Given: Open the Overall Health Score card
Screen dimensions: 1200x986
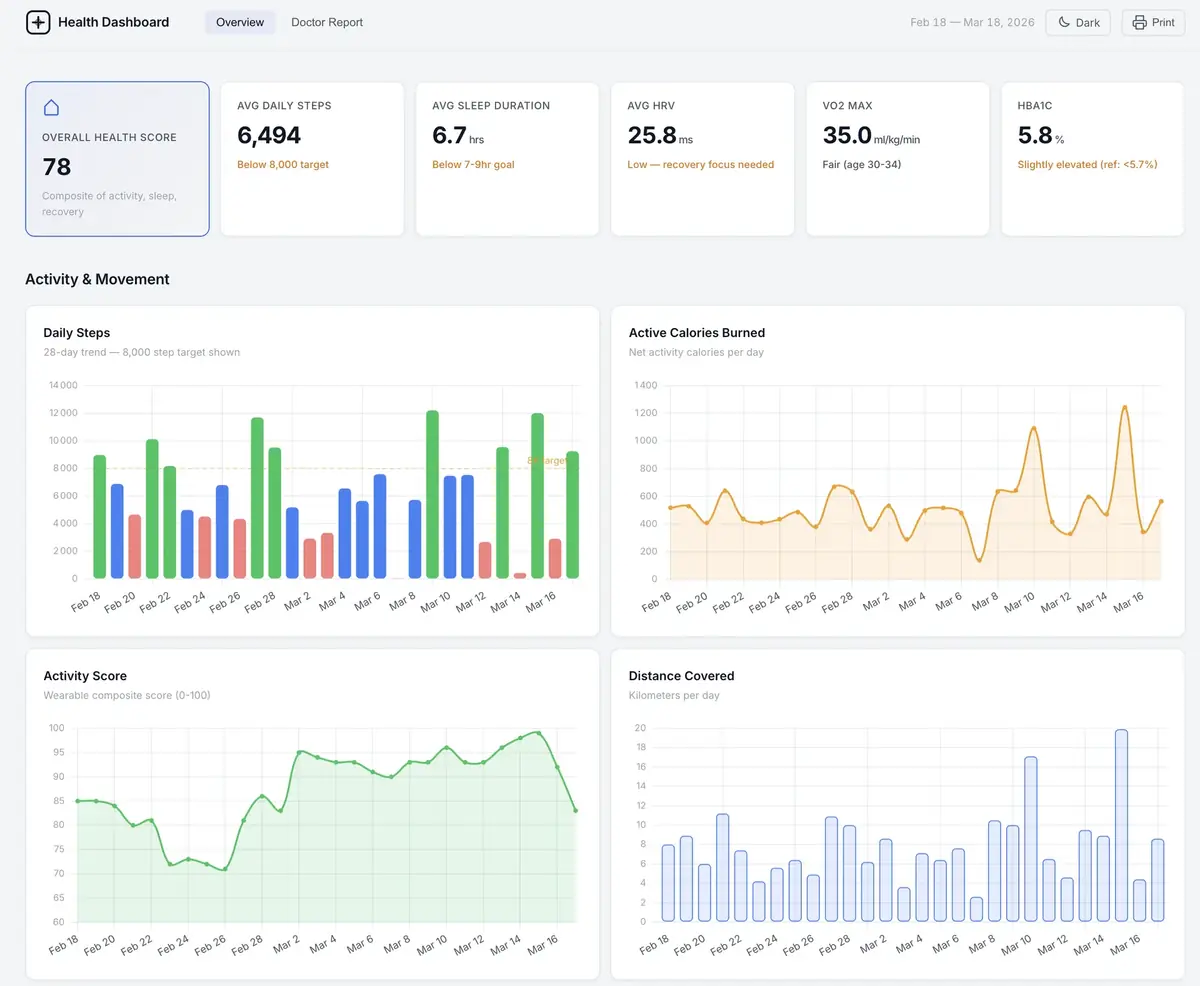Looking at the screenshot, I should 117,159.
